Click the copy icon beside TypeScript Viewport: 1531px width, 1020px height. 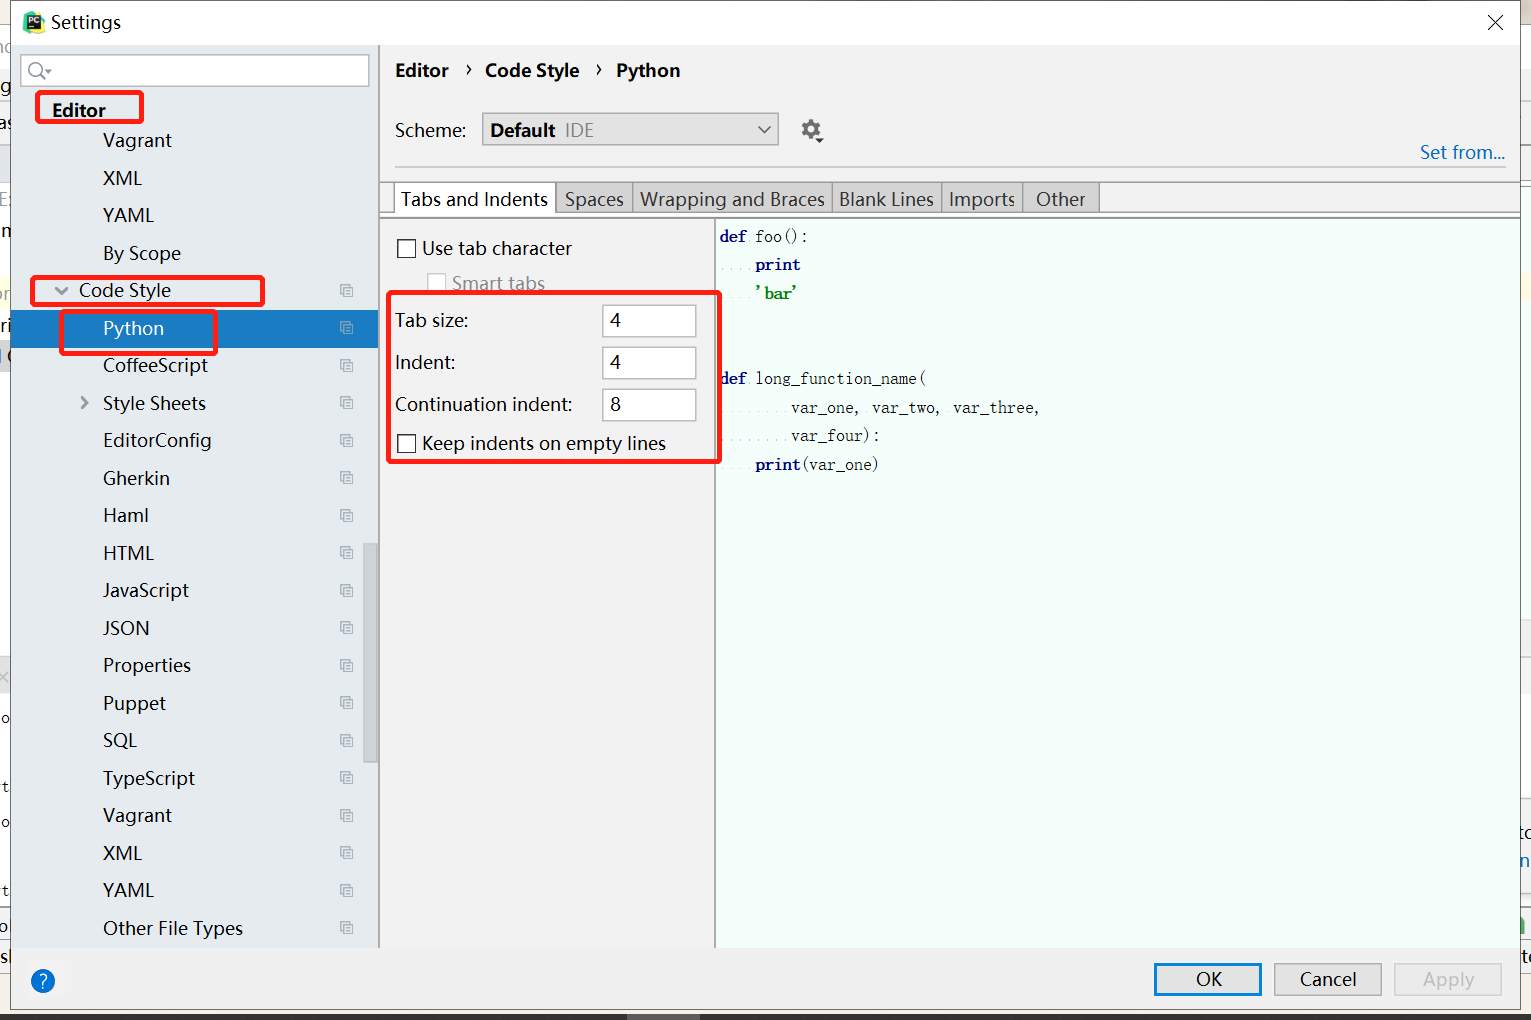coord(347,778)
